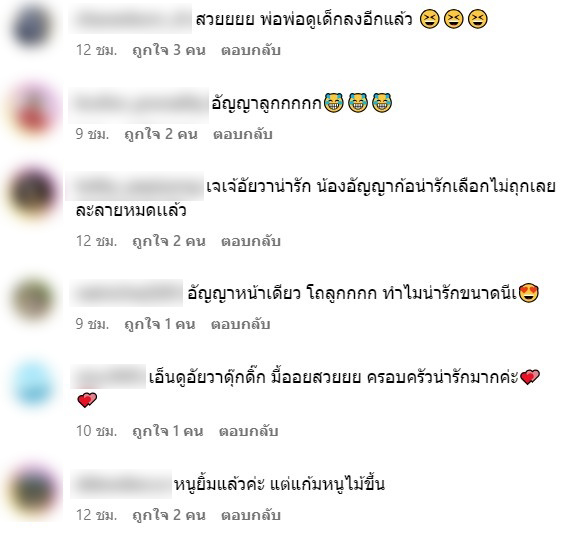The width and height of the screenshot is (569, 540).
Task: View "ถูกใจ 1 คน" under the heart-eyes comment
Action: point(160,324)
